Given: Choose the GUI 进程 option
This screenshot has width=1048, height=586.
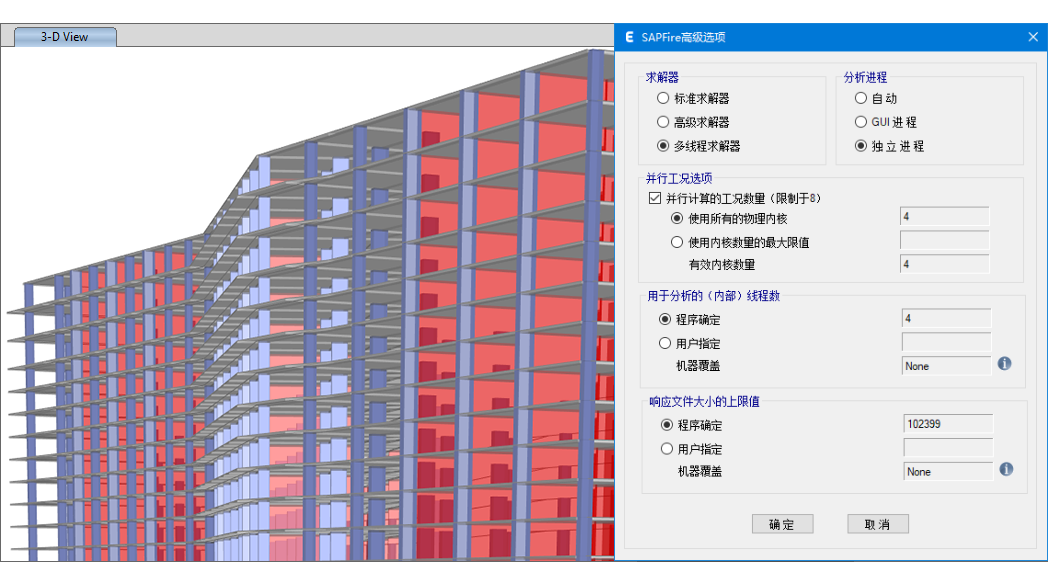Looking at the screenshot, I should pyautogui.click(x=861, y=122).
